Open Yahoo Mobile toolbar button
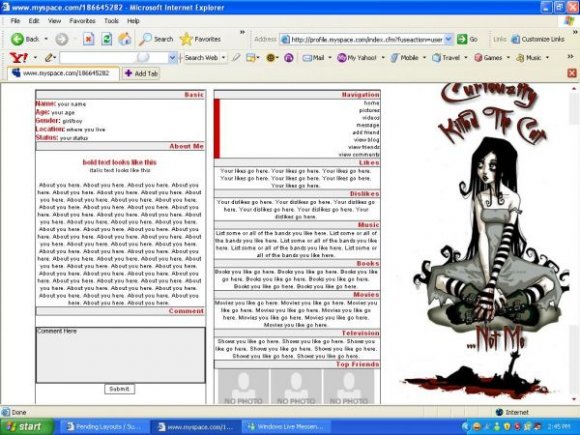The image size is (580, 435). coord(405,57)
